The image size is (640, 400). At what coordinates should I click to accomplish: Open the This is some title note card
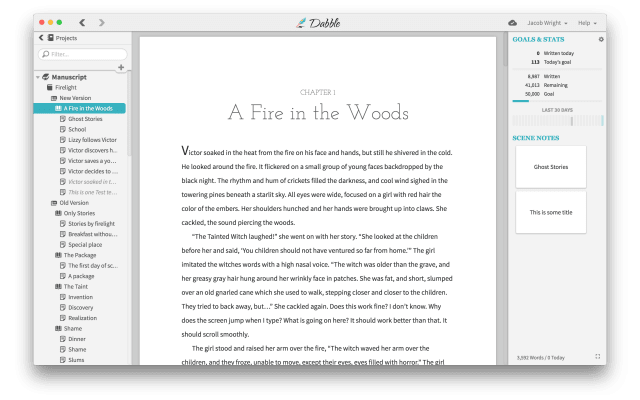(x=551, y=212)
